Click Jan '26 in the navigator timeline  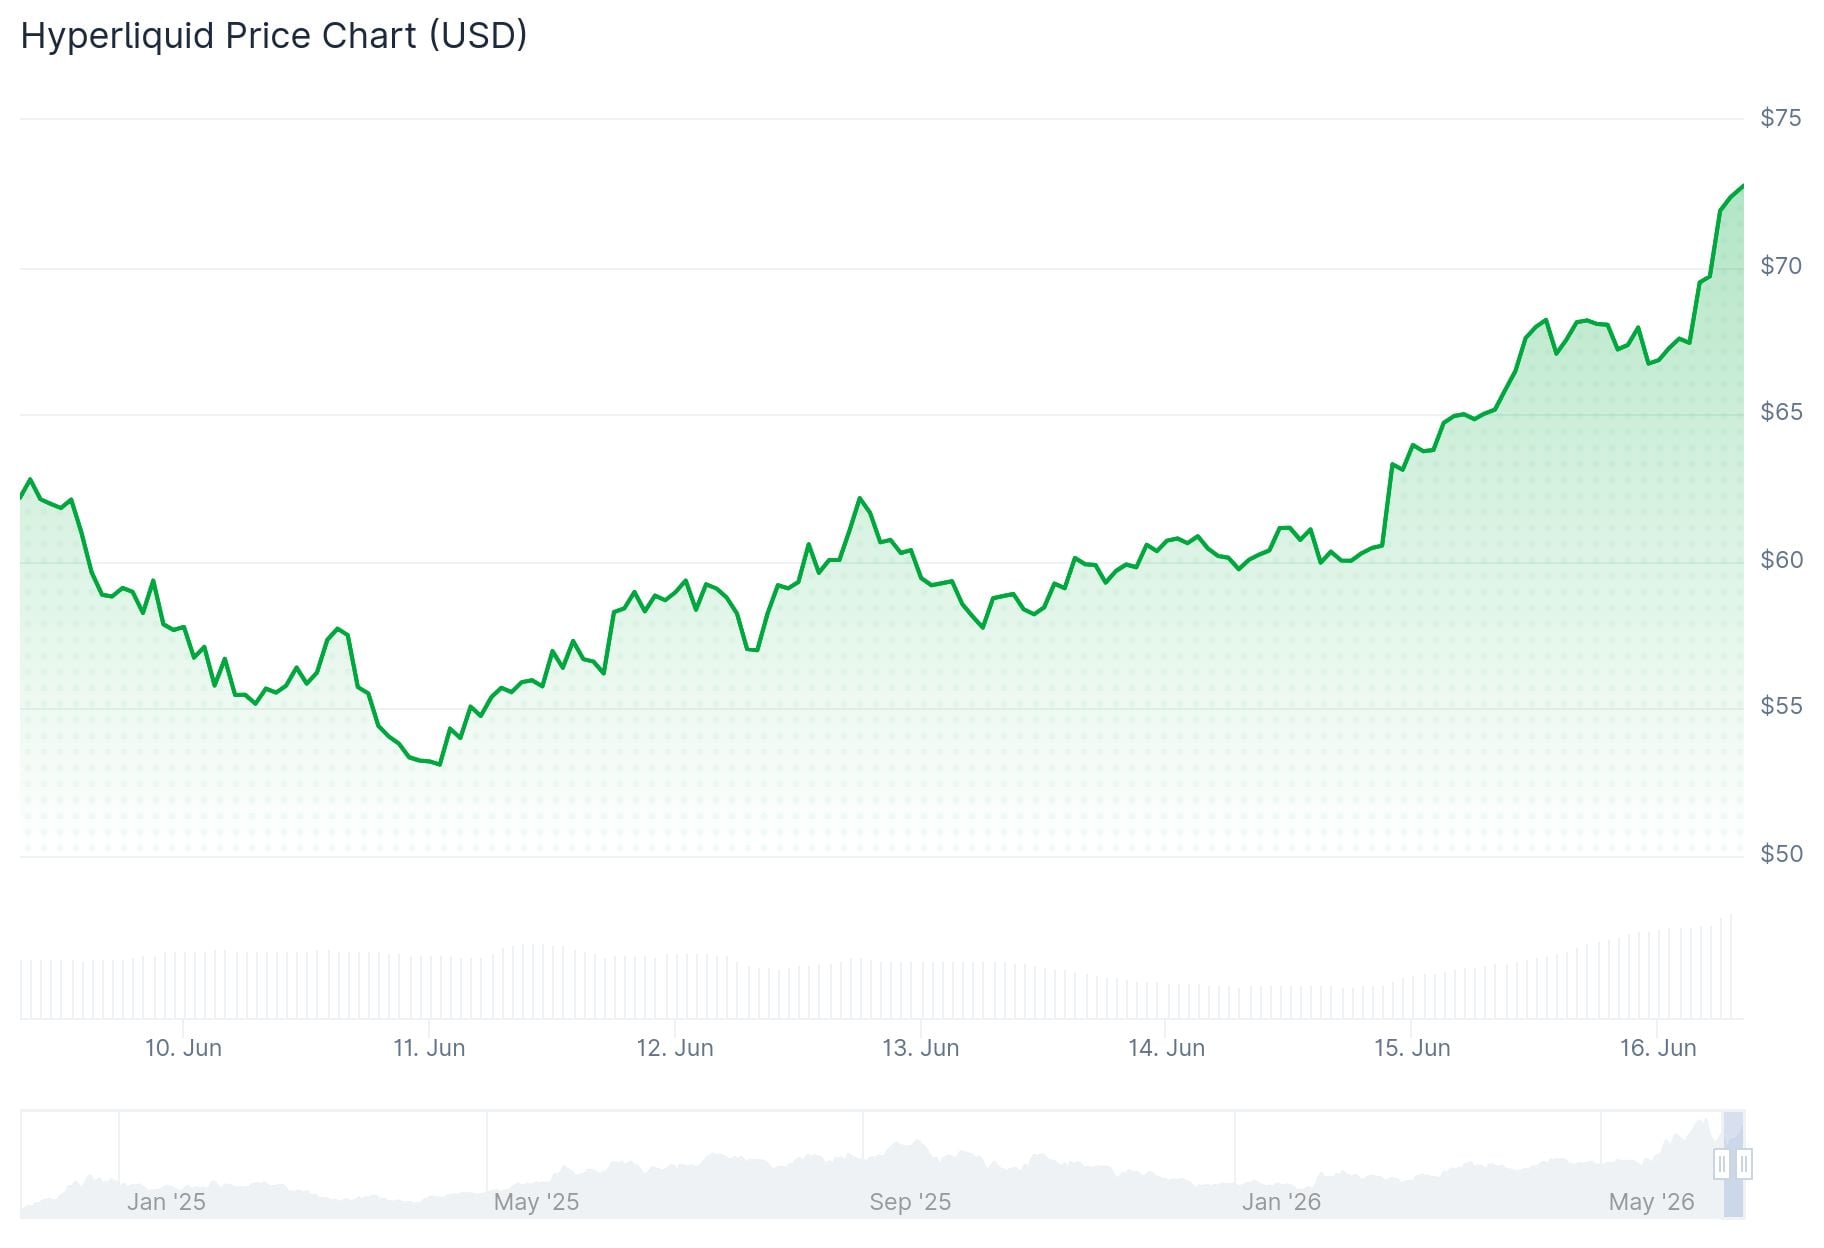1281,1202
